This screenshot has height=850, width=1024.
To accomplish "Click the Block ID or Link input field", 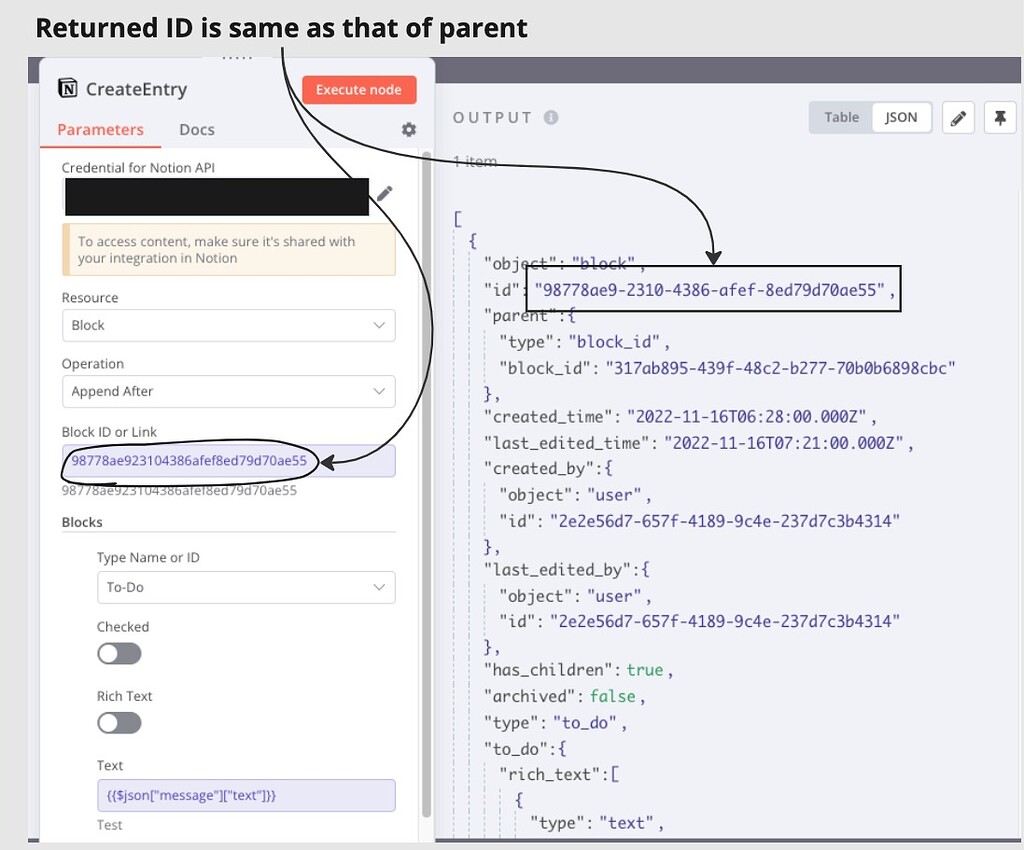I will click(228, 461).
